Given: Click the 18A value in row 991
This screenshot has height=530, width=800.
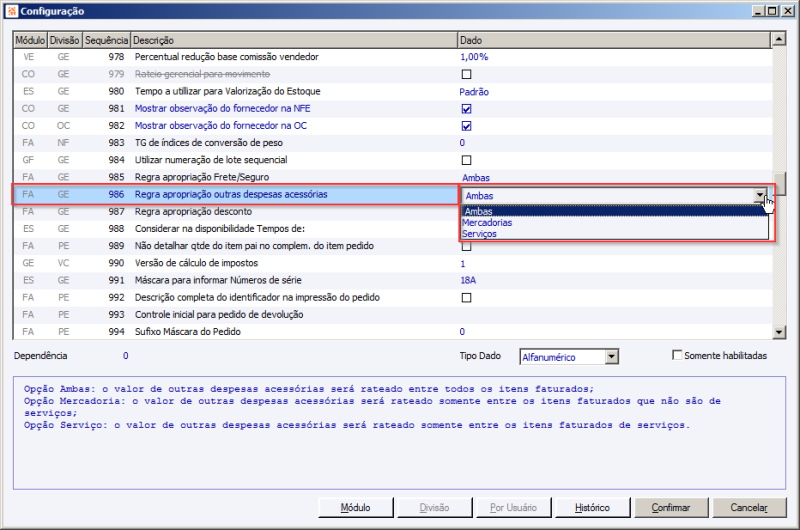Looking at the screenshot, I should click(x=468, y=280).
